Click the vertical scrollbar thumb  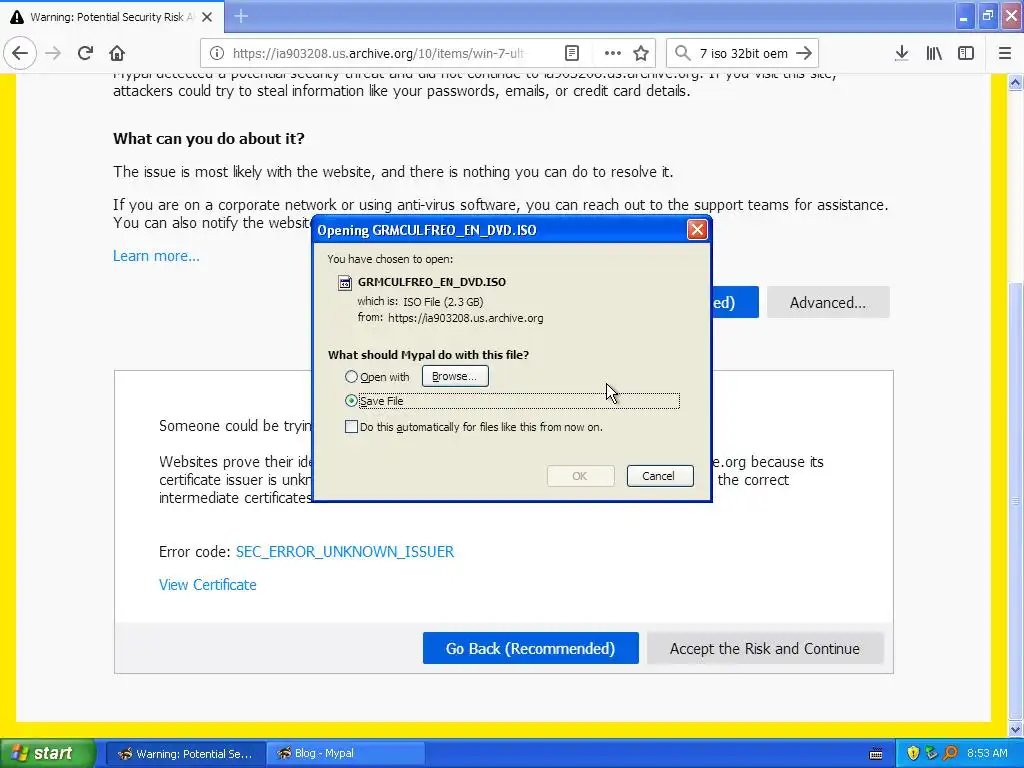(x=1015, y=501)
